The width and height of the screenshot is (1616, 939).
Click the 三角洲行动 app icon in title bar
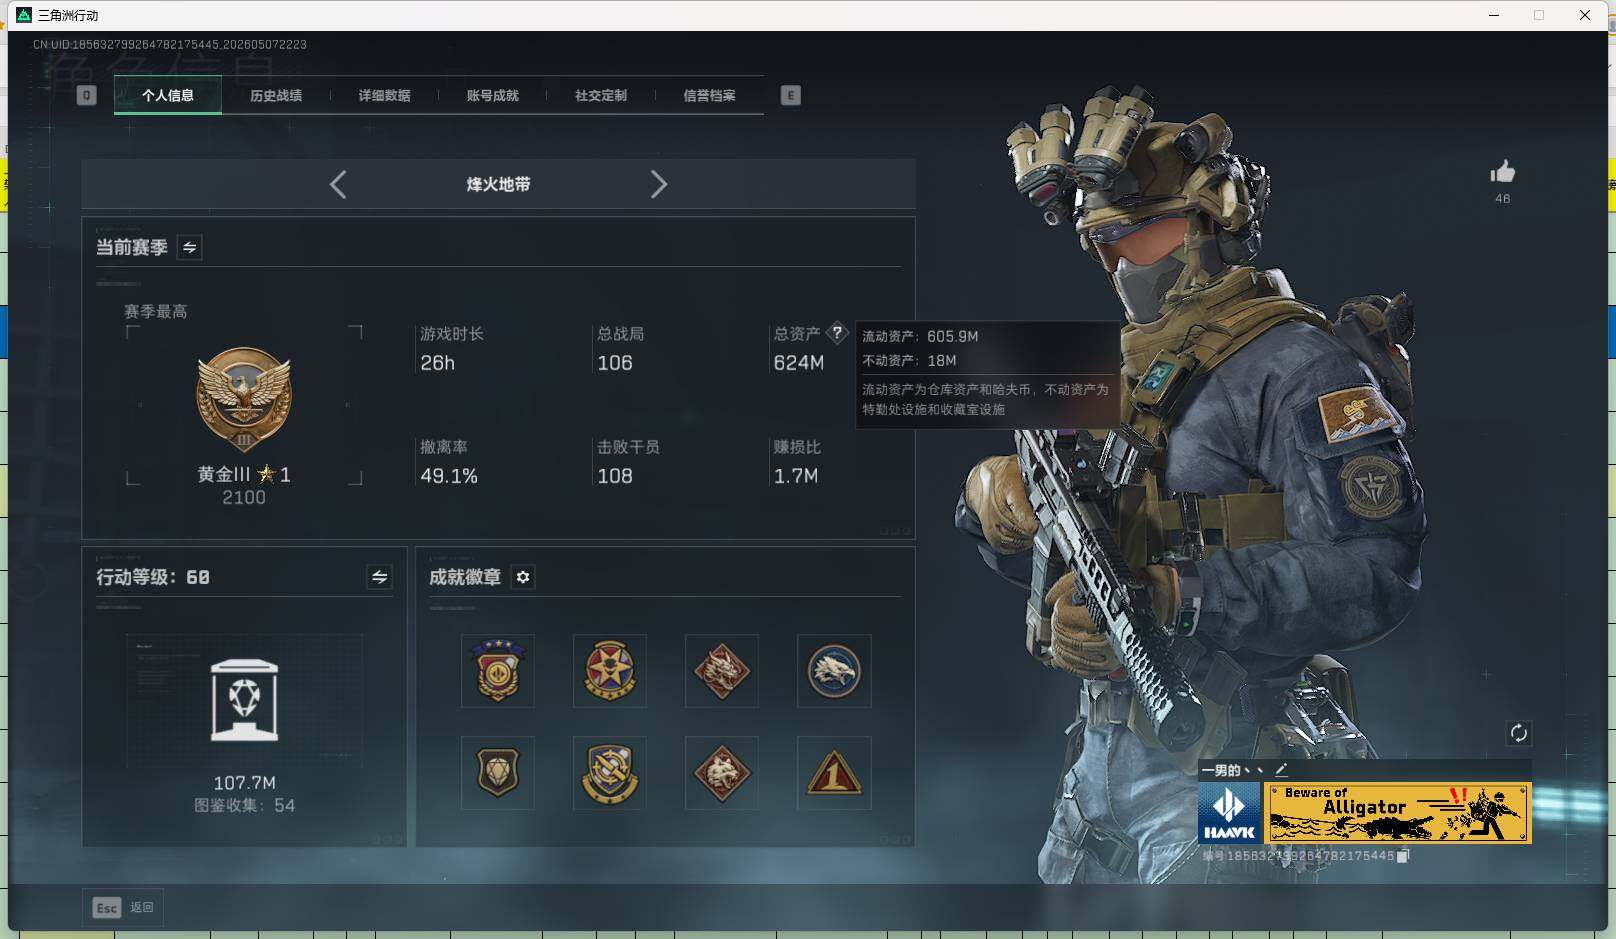pyautogui.click(x=24, y=14)
